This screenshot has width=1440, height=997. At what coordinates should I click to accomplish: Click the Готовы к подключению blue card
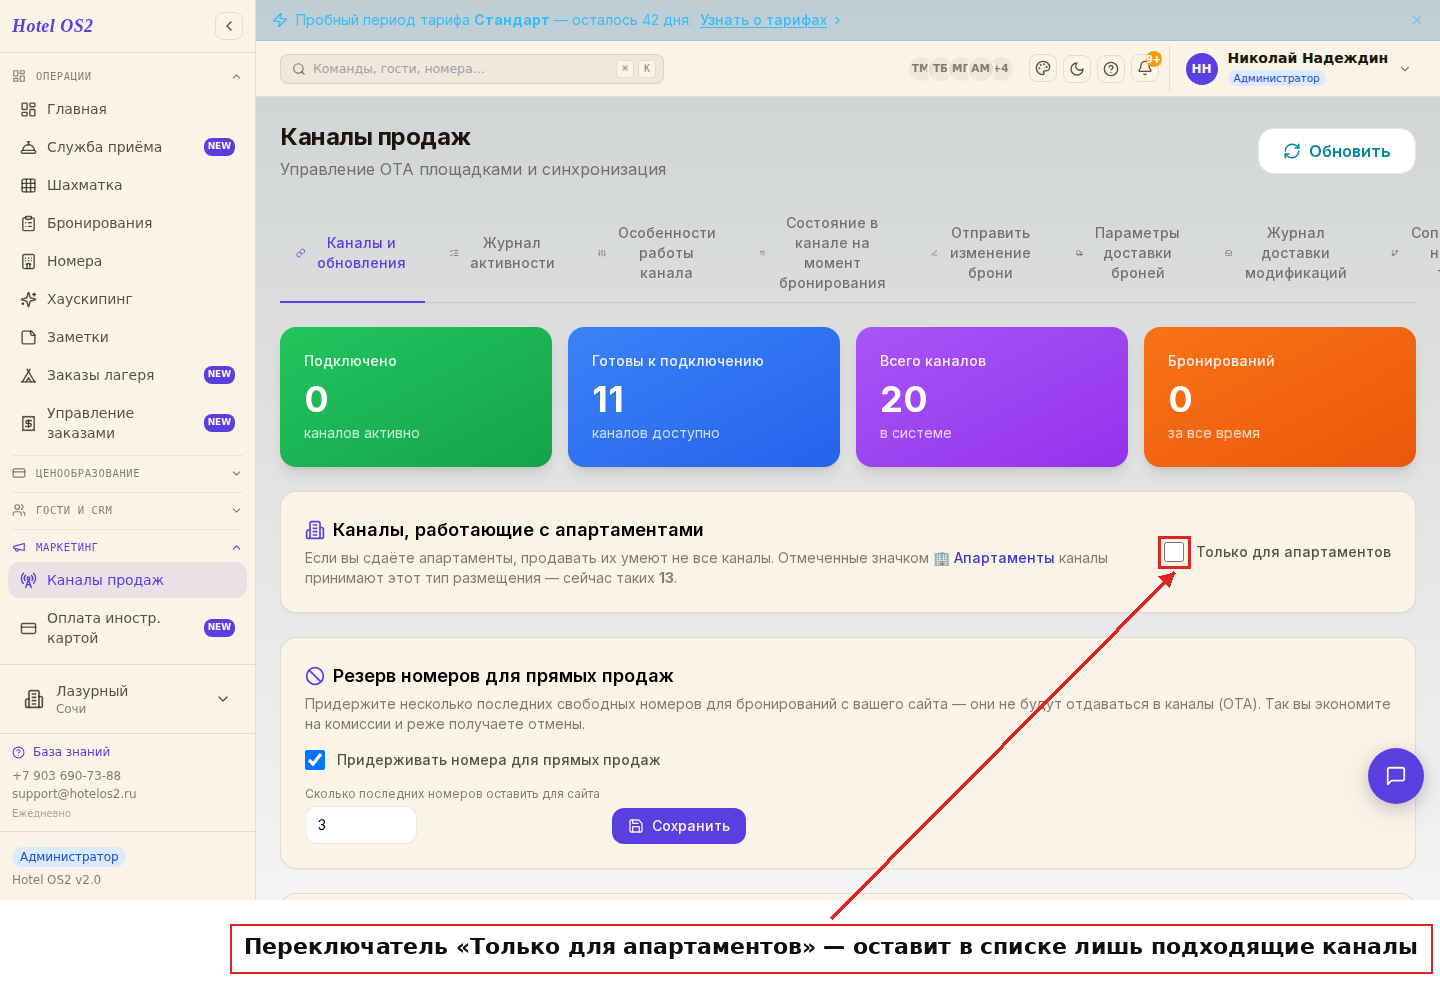pos(704,397)
